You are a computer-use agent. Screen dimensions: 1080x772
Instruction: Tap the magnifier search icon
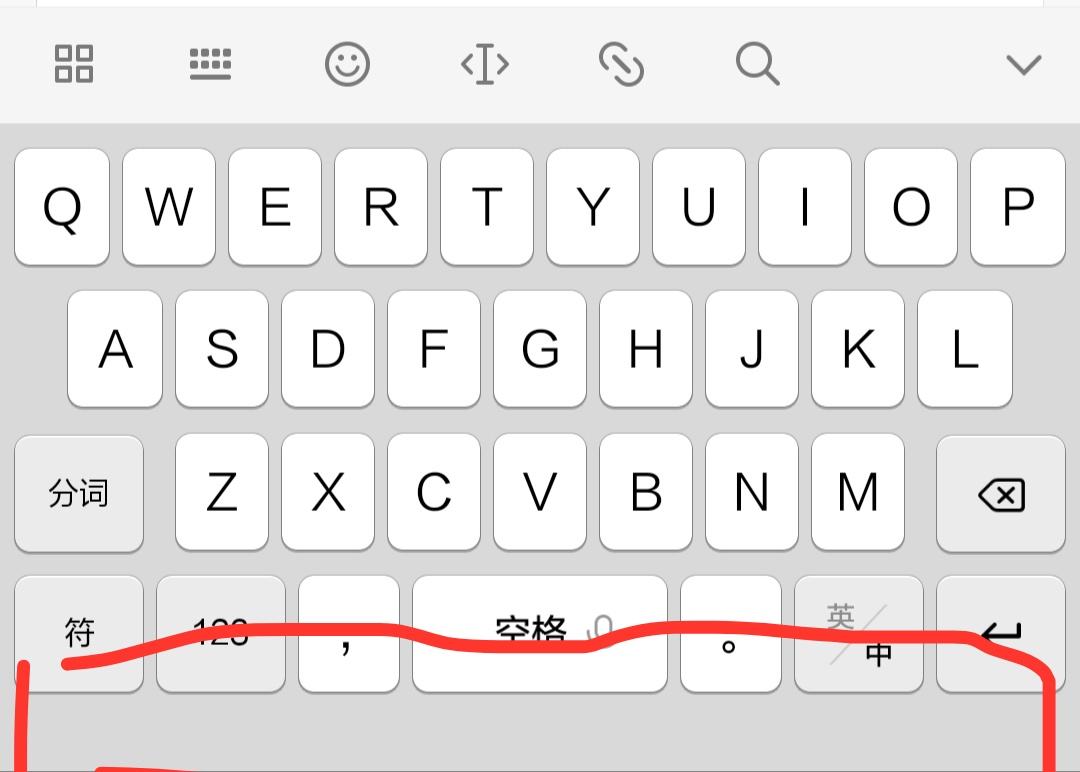(758, 64)
